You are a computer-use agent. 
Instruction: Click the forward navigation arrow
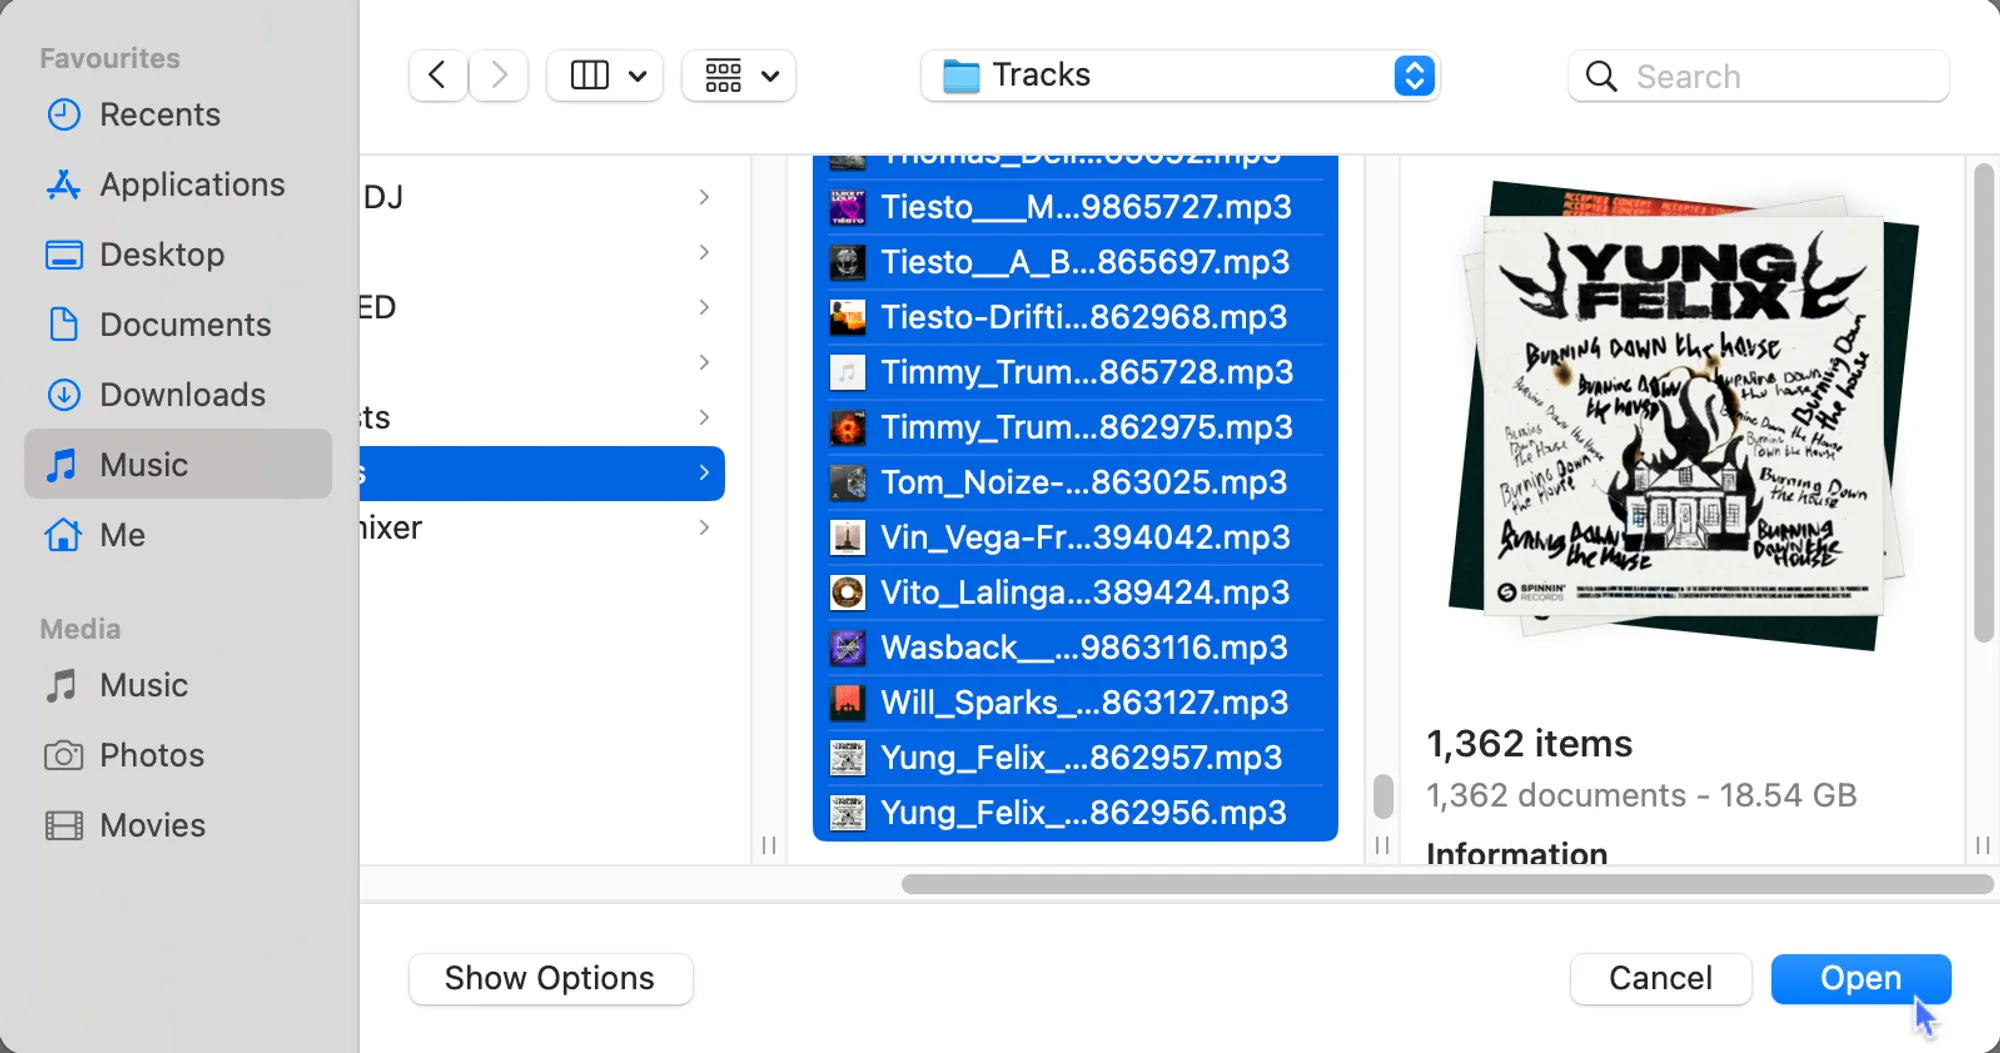coord(499,75)
